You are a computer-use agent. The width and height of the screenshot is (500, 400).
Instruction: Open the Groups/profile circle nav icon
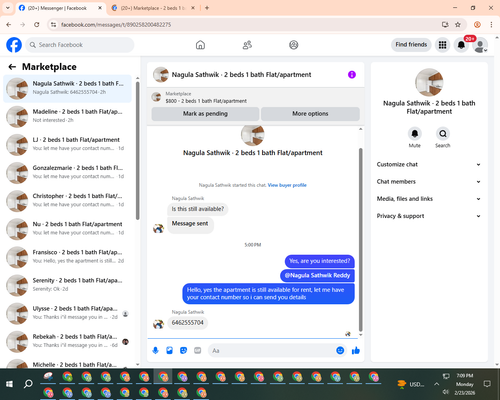294,45
